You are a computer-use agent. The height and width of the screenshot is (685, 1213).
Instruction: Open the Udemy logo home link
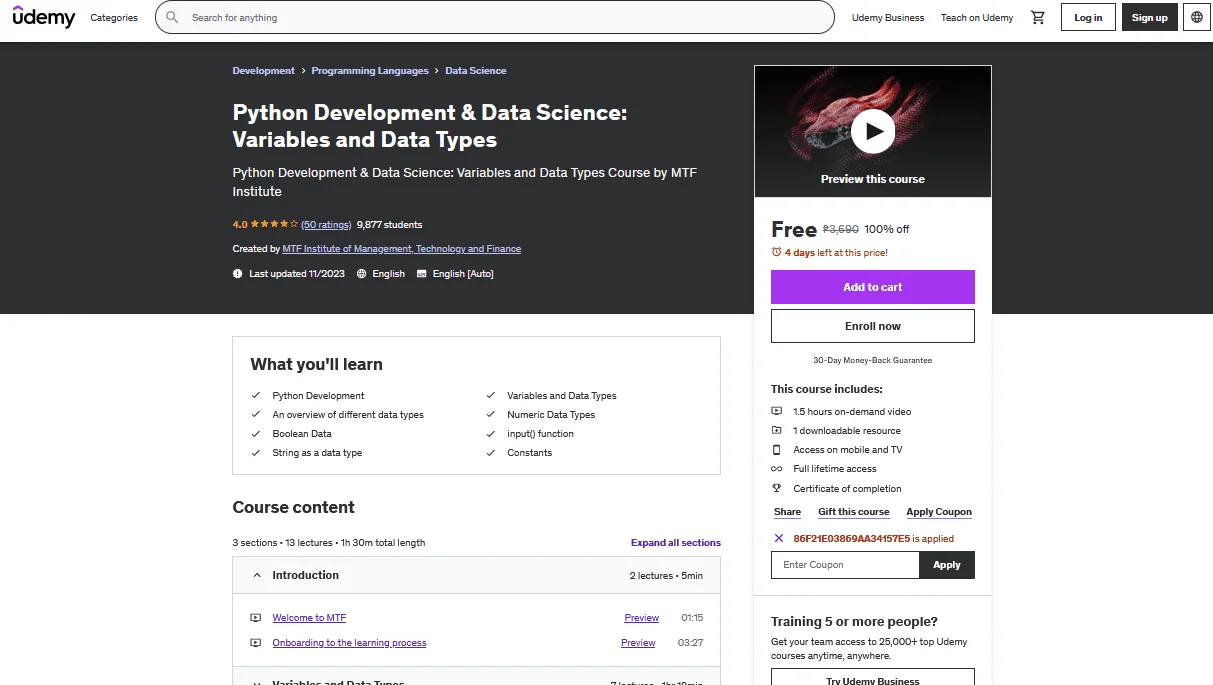click(43, 17)
